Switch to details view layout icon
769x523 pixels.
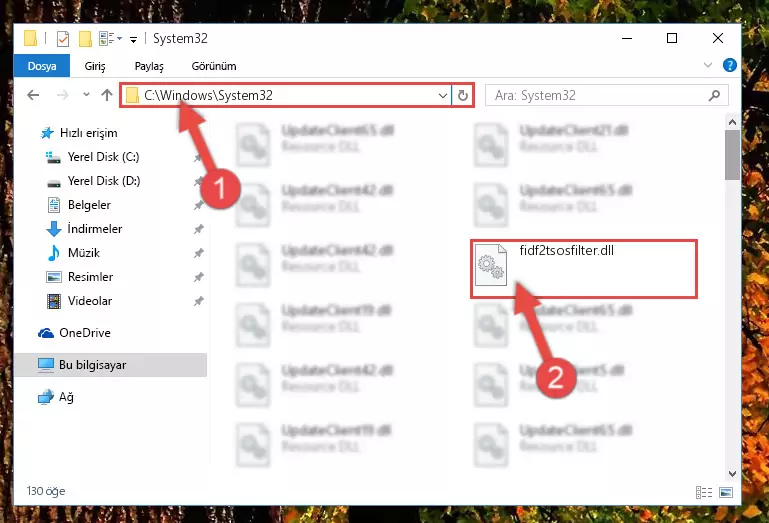704,492
